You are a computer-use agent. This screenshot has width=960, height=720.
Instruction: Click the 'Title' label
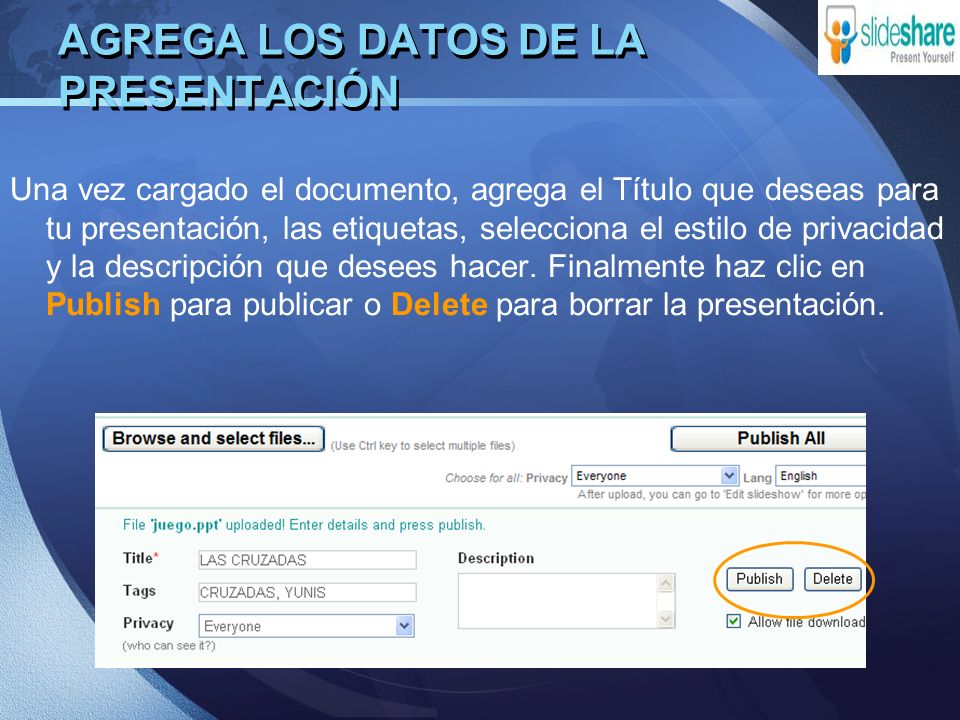pyautogui.click(x=141, y=558)
